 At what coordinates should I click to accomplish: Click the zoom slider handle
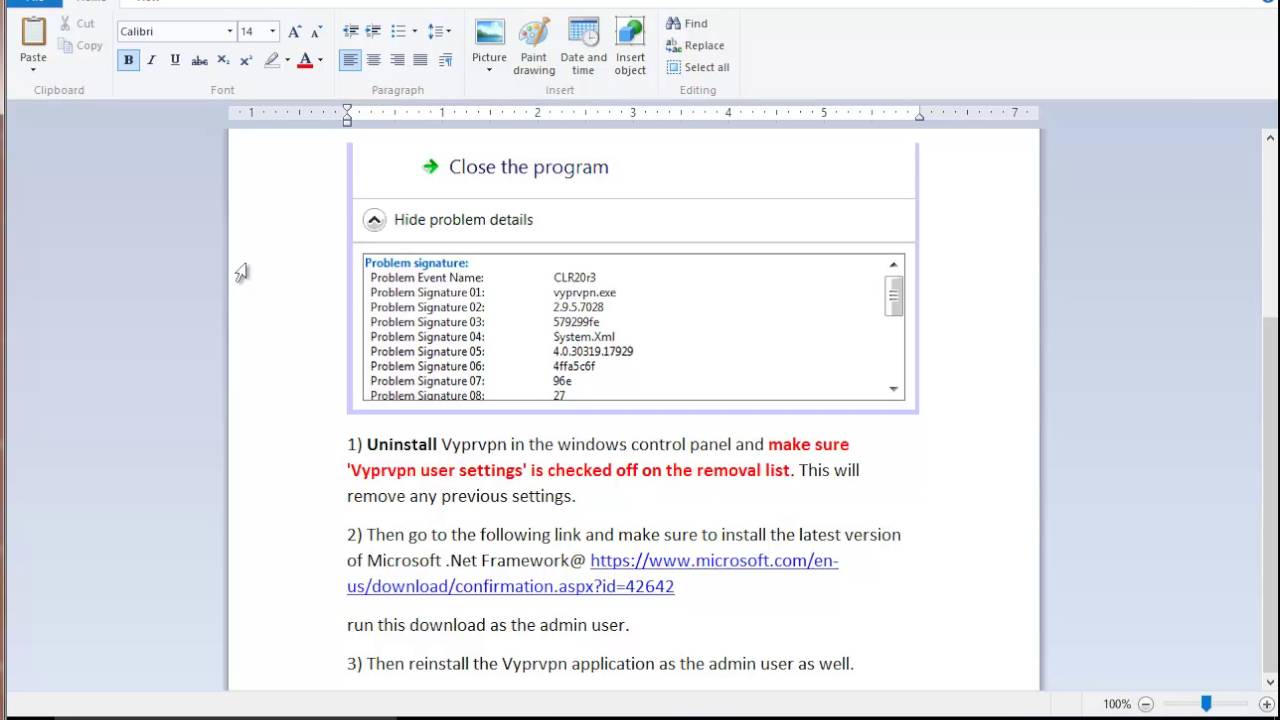coord(1206,704)
